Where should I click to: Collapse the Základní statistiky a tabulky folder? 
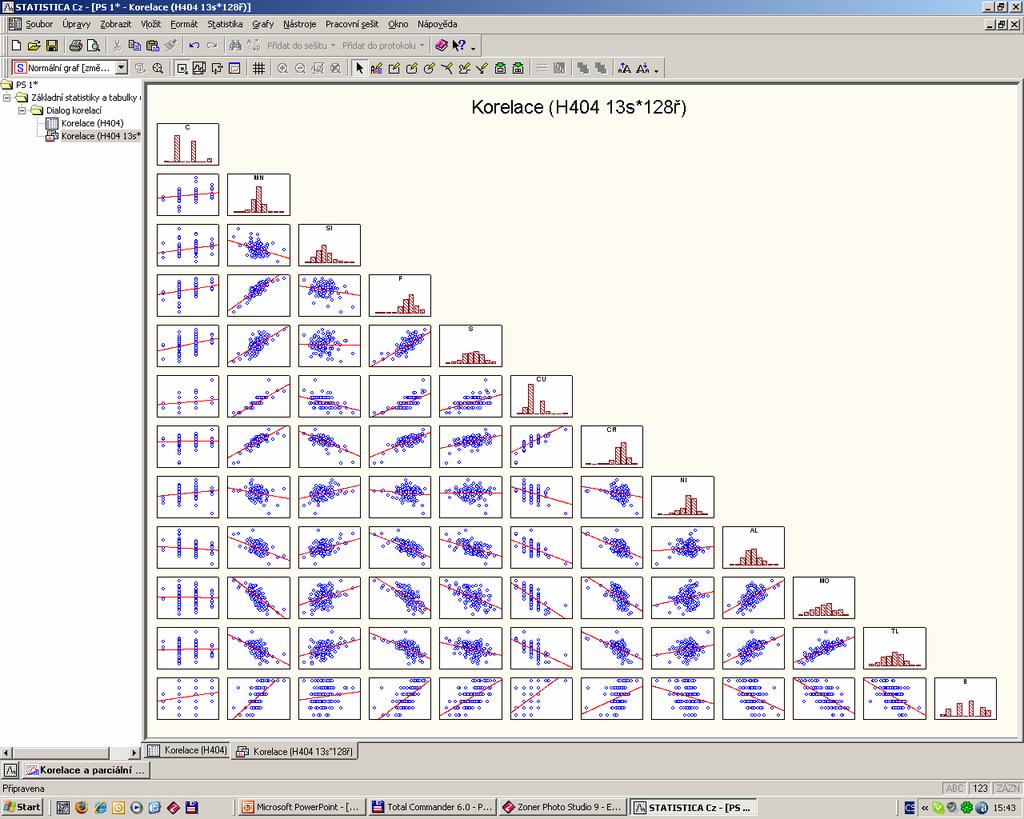point(7,97)
